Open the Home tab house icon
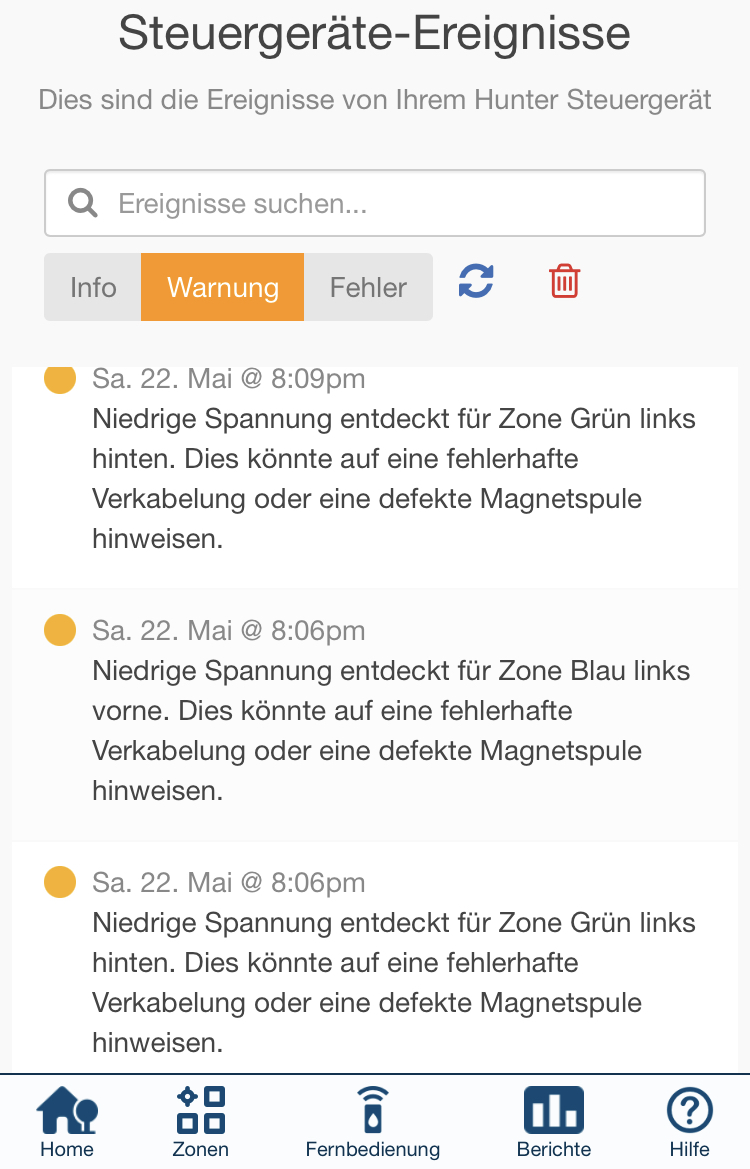Viewport: 750px width, 1169px height. pyautogui.click(x=67, y=1110)
